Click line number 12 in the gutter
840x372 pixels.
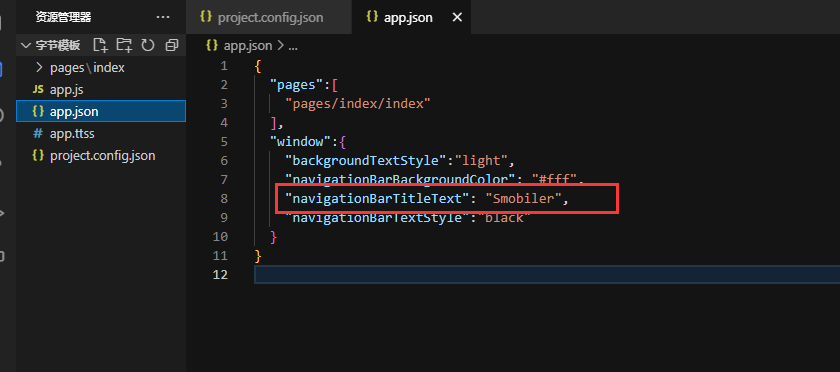(x=220, y=274)
